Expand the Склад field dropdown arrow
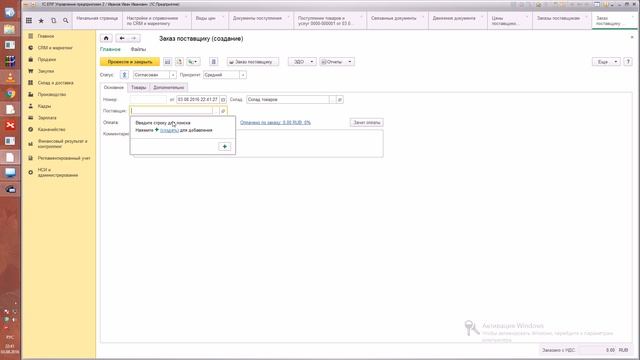The width and height of the screenshot is (640, 360). tap(333, 100)
